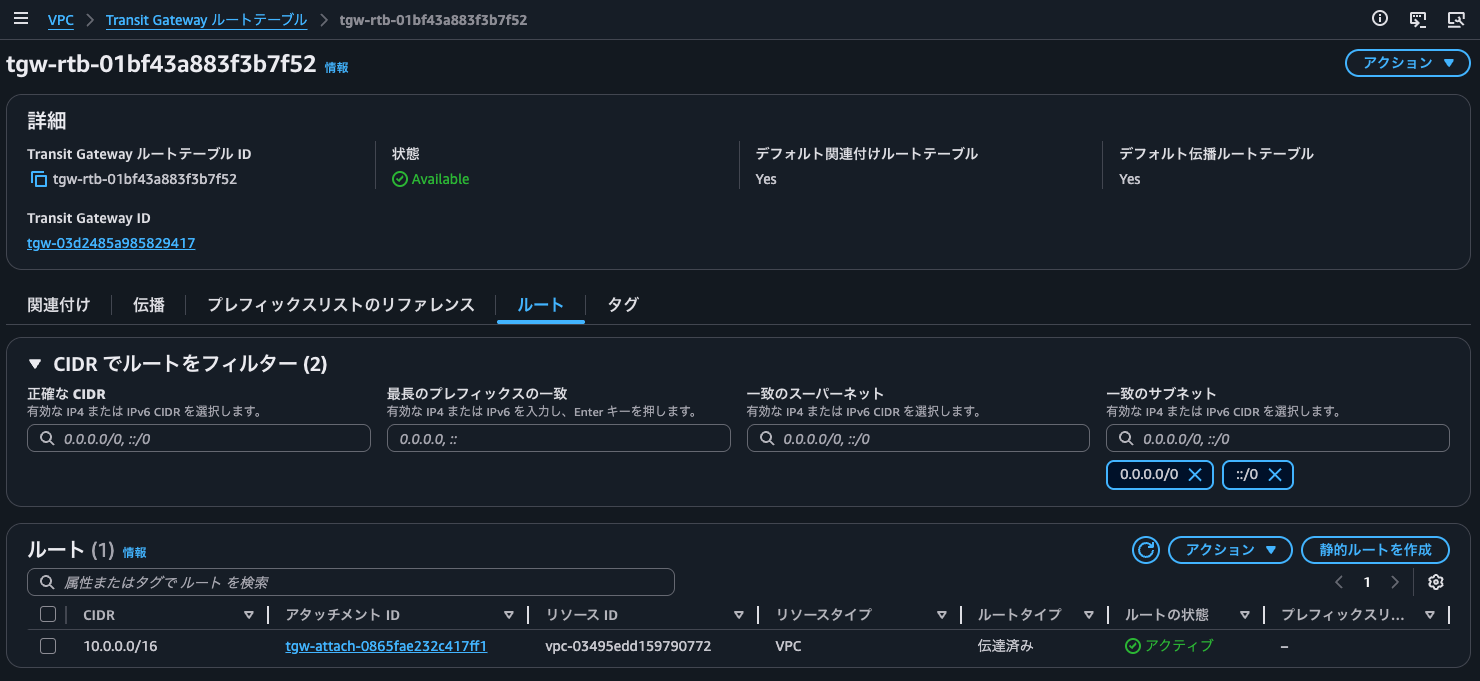Refresh the ルート list
Image resolution: width=1480 pixels, height=681 pixels.
point(1145,549)
